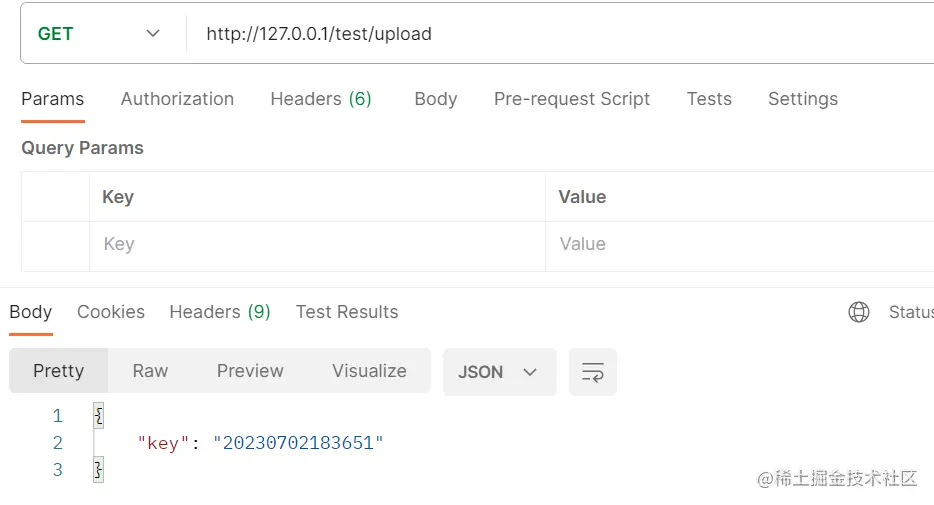Open the request Settings tab
Viewport: 934px width, 505px height.
(x=802, y=99)
